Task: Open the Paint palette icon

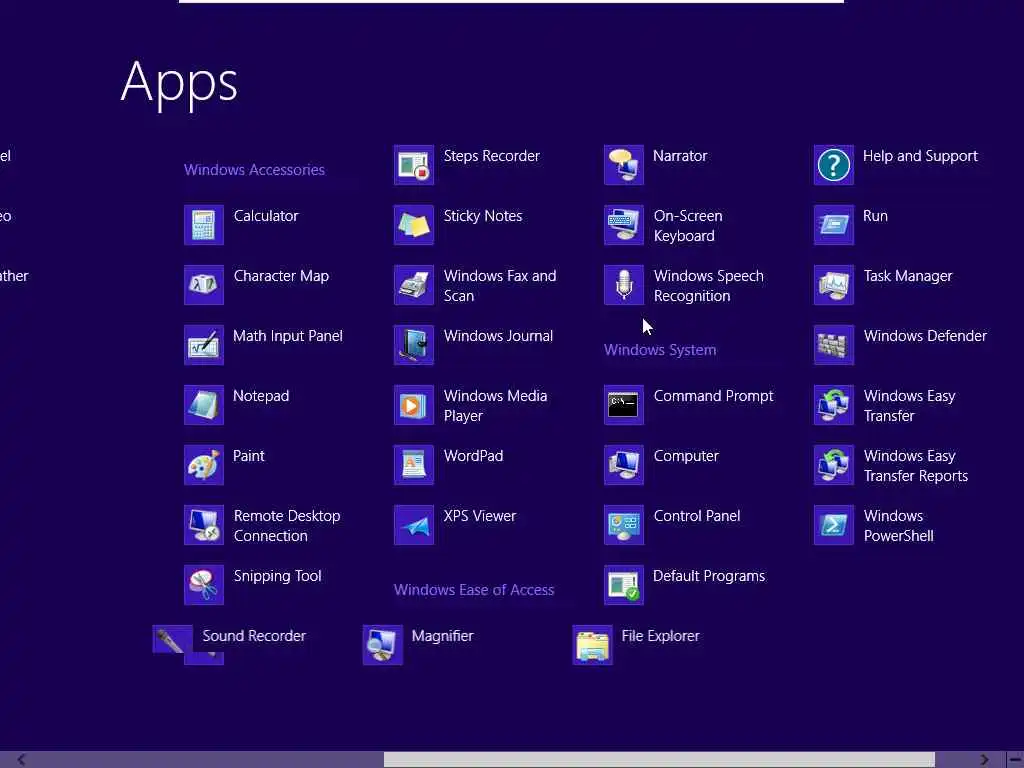Action: click(204, 465)
